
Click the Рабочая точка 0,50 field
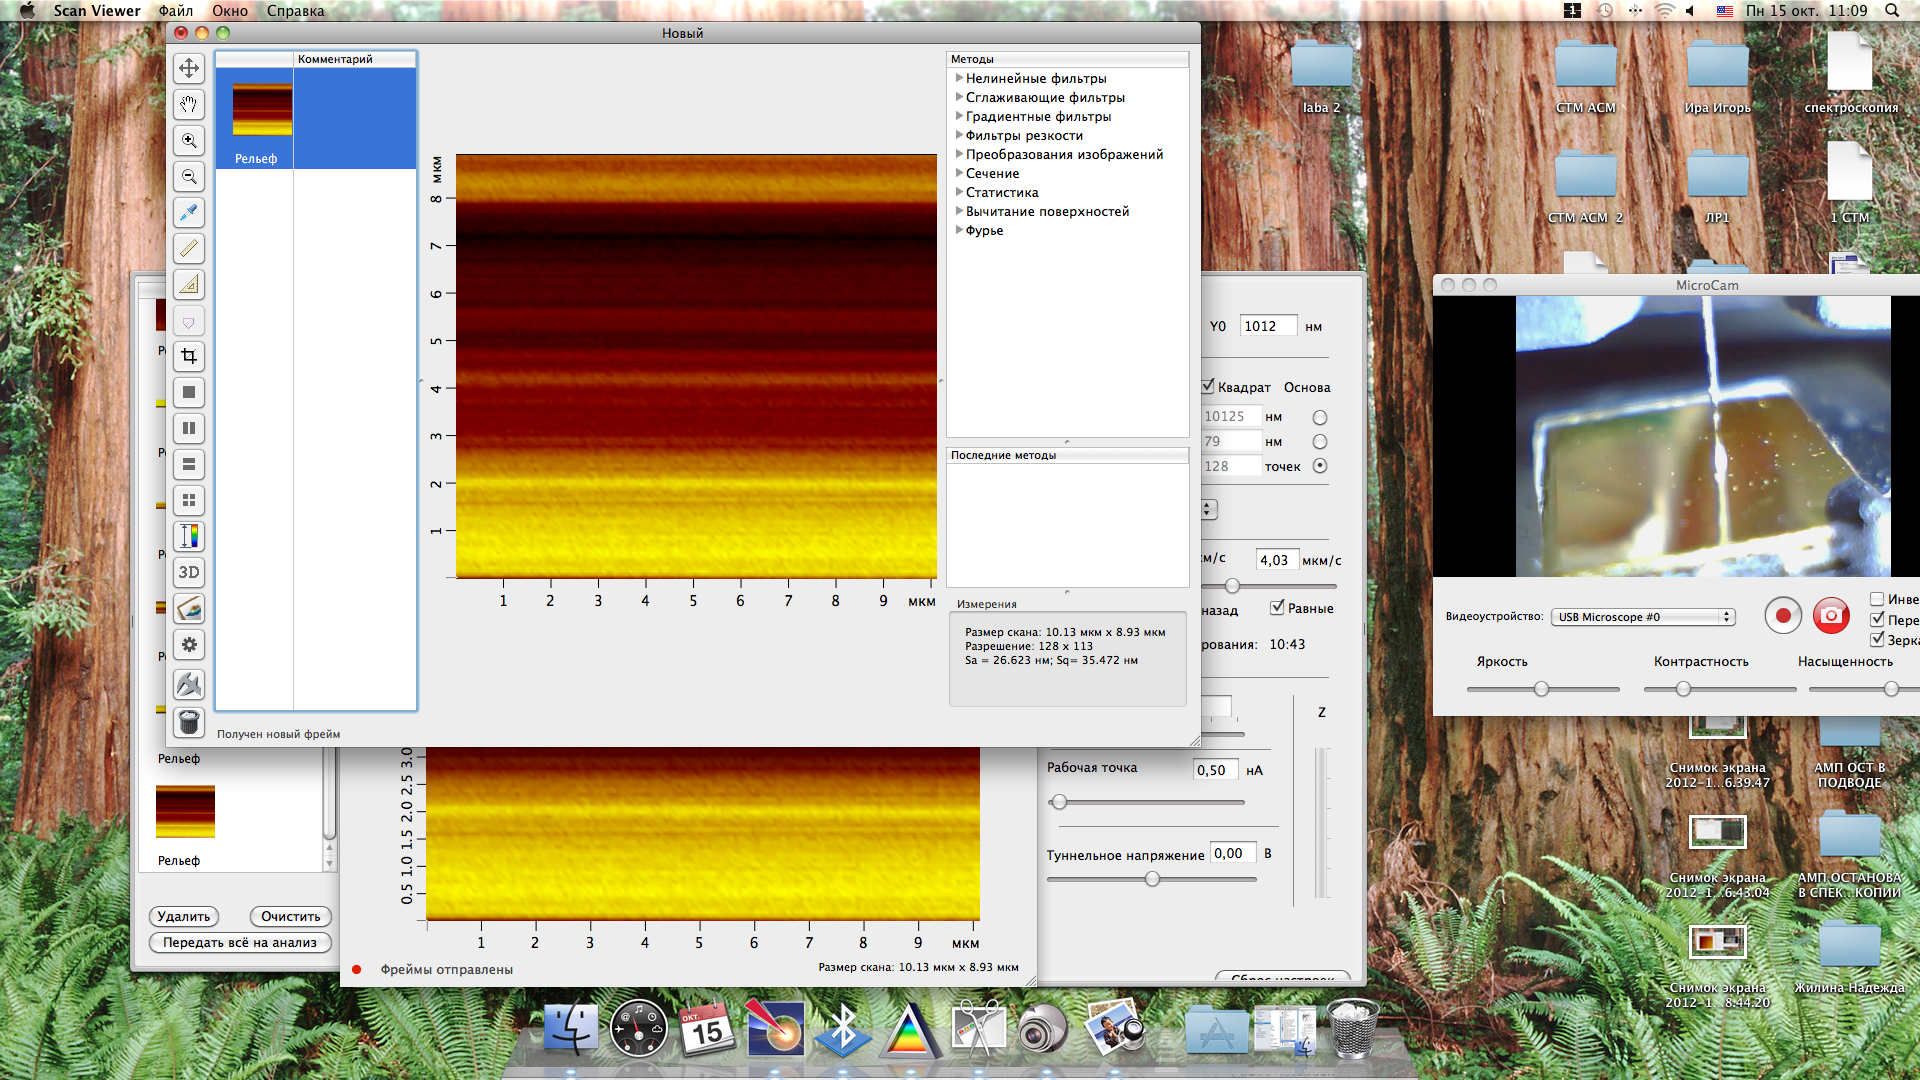[1216, 770]
